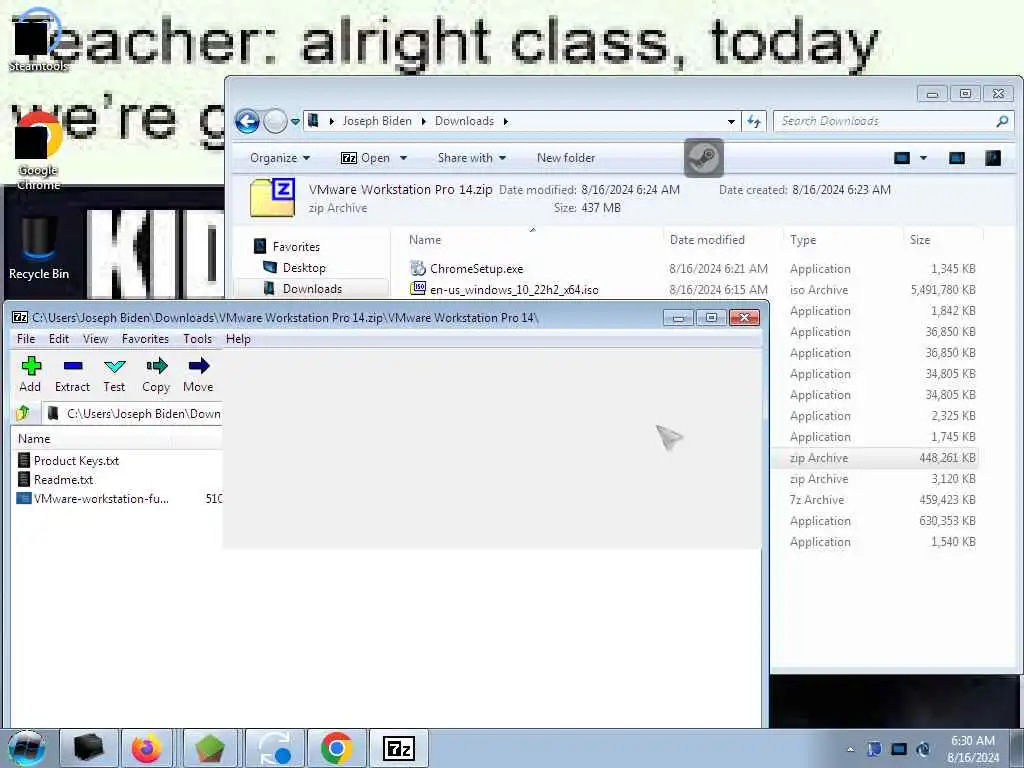Click the Move tool in 7-Zip
The height and width of the screenshot is (768, 1024).
coord(199,374)
